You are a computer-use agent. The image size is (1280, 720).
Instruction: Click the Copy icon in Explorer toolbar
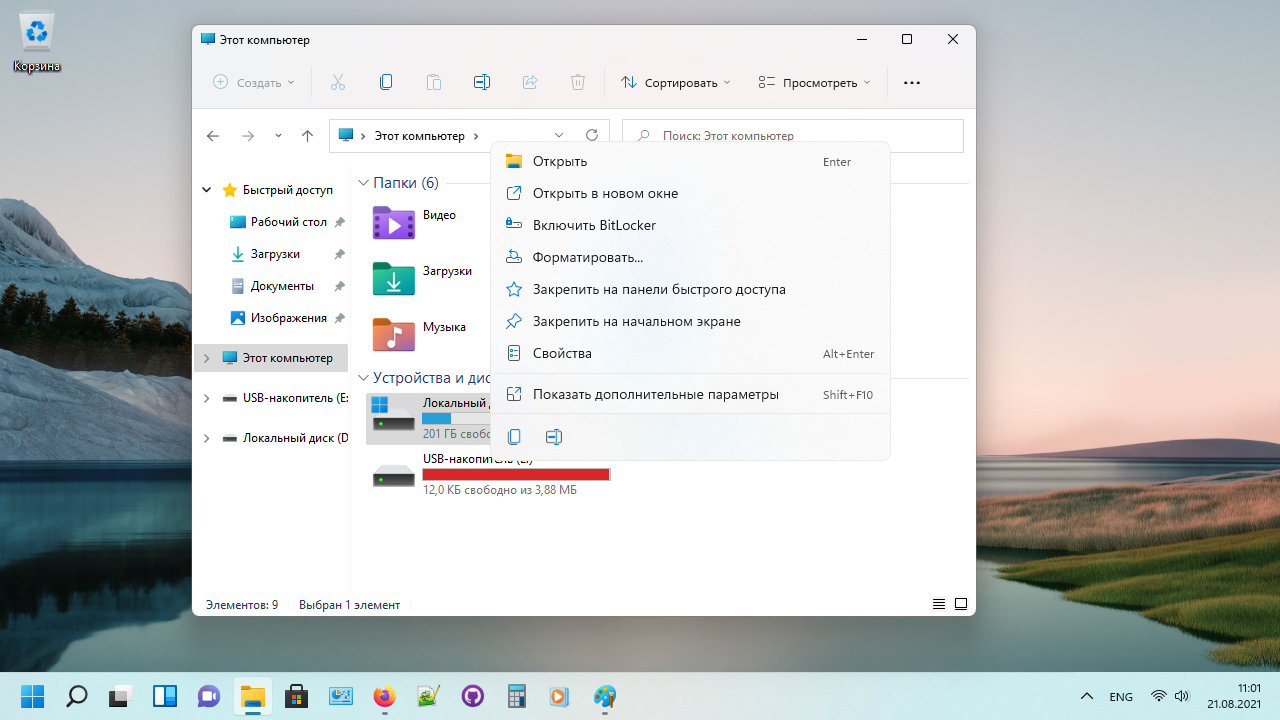(386, 82)
